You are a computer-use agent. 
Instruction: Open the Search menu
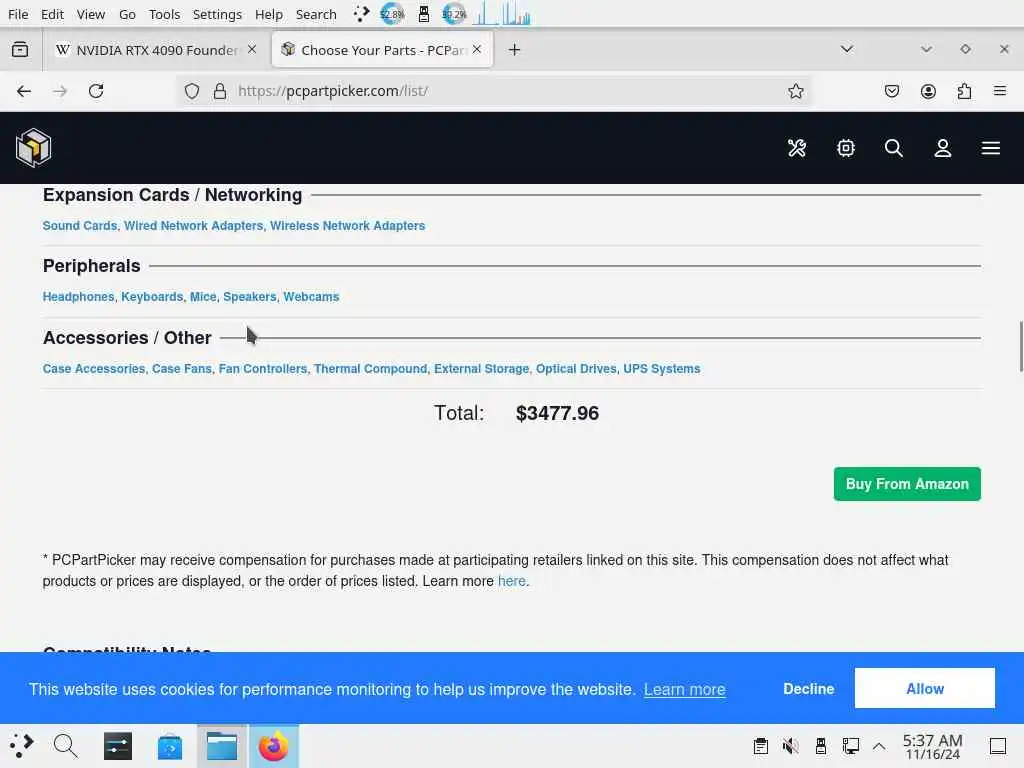click(x=316, y=14)
